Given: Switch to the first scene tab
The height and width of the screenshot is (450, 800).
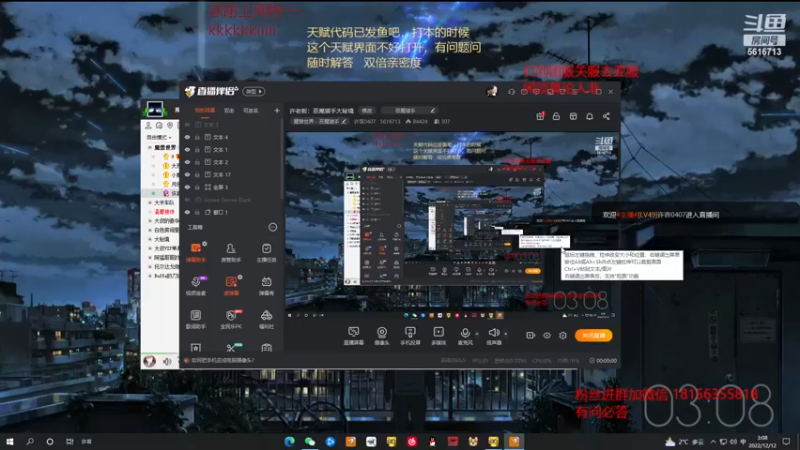Looking at the screenshot, I should (x=205, y=110).
